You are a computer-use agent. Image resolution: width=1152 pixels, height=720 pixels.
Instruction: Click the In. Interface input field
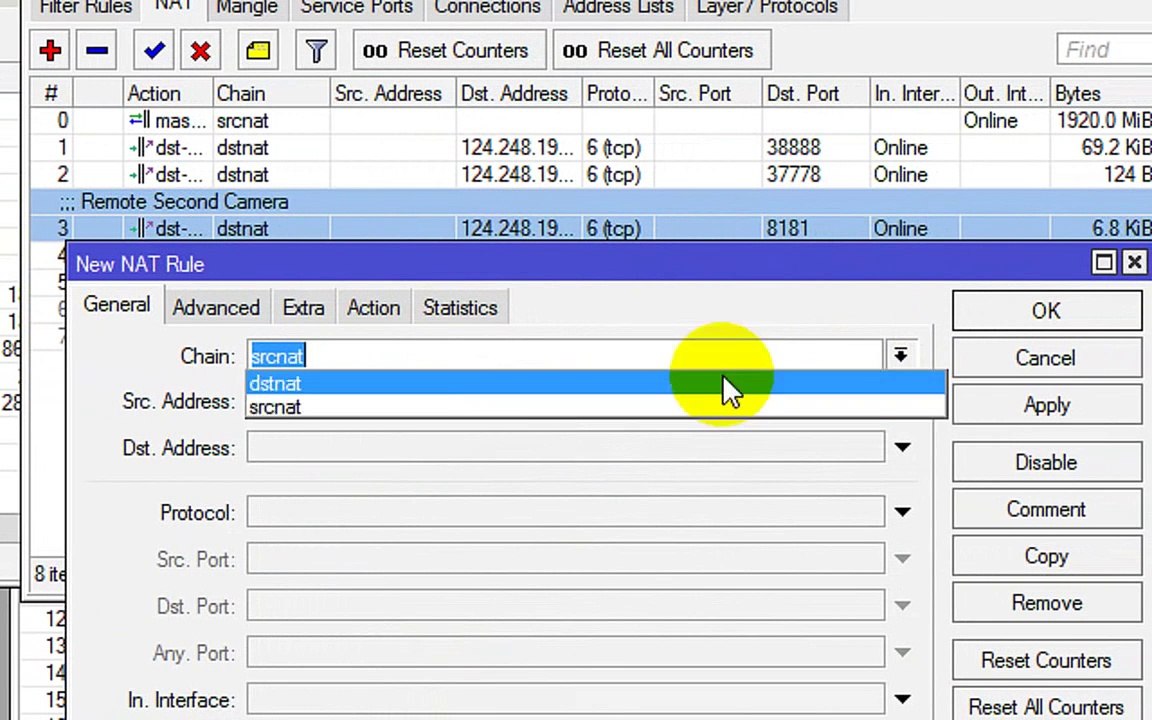click(x=565, y=700)
